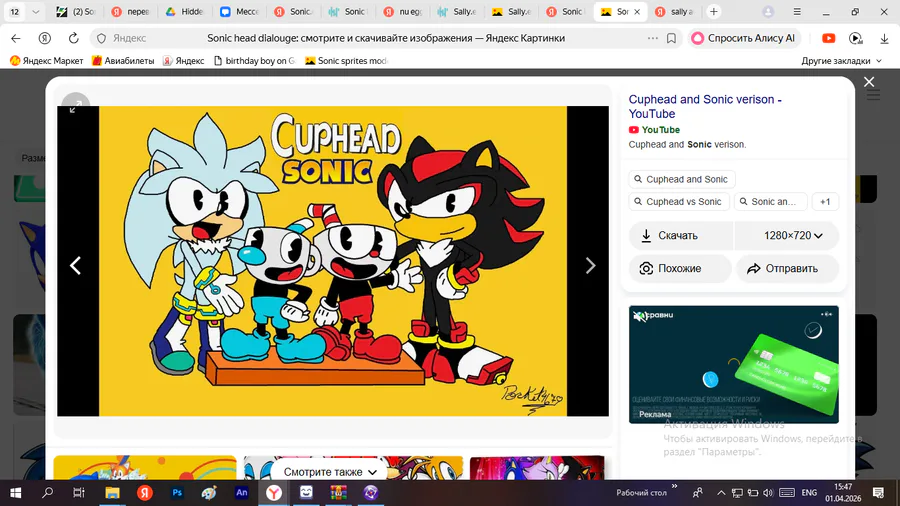
Task: Click 'Скачать' download button
Action: point(681,236)
